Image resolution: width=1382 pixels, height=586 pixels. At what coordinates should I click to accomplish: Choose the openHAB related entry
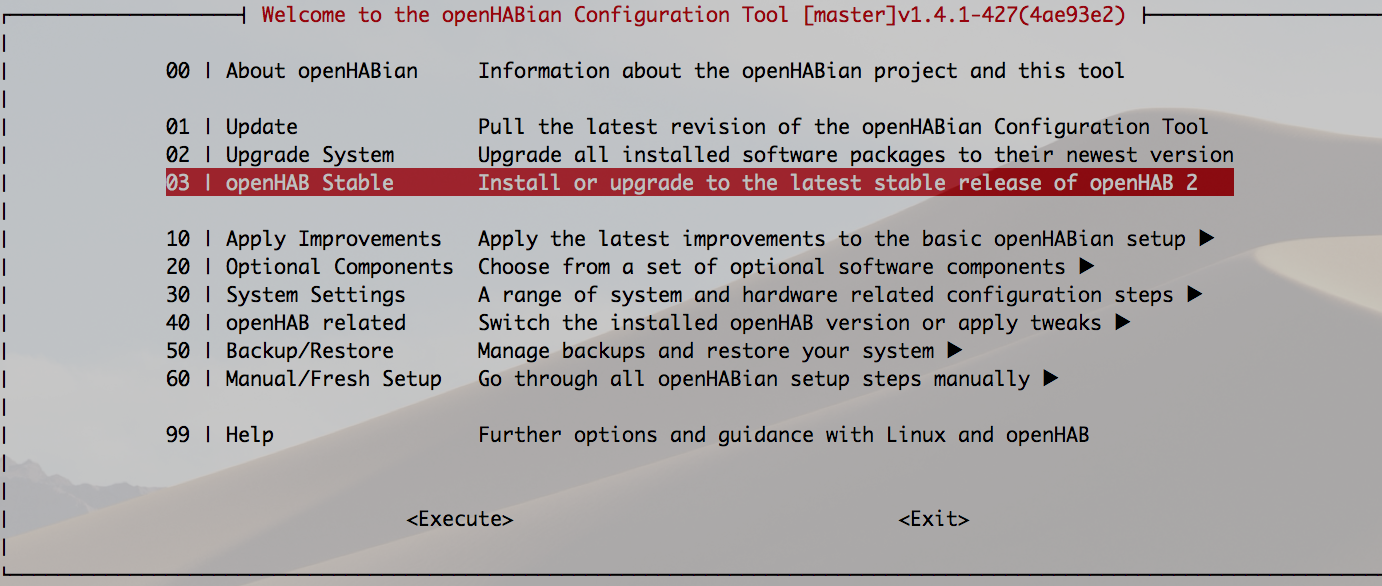tap(315, 323)
